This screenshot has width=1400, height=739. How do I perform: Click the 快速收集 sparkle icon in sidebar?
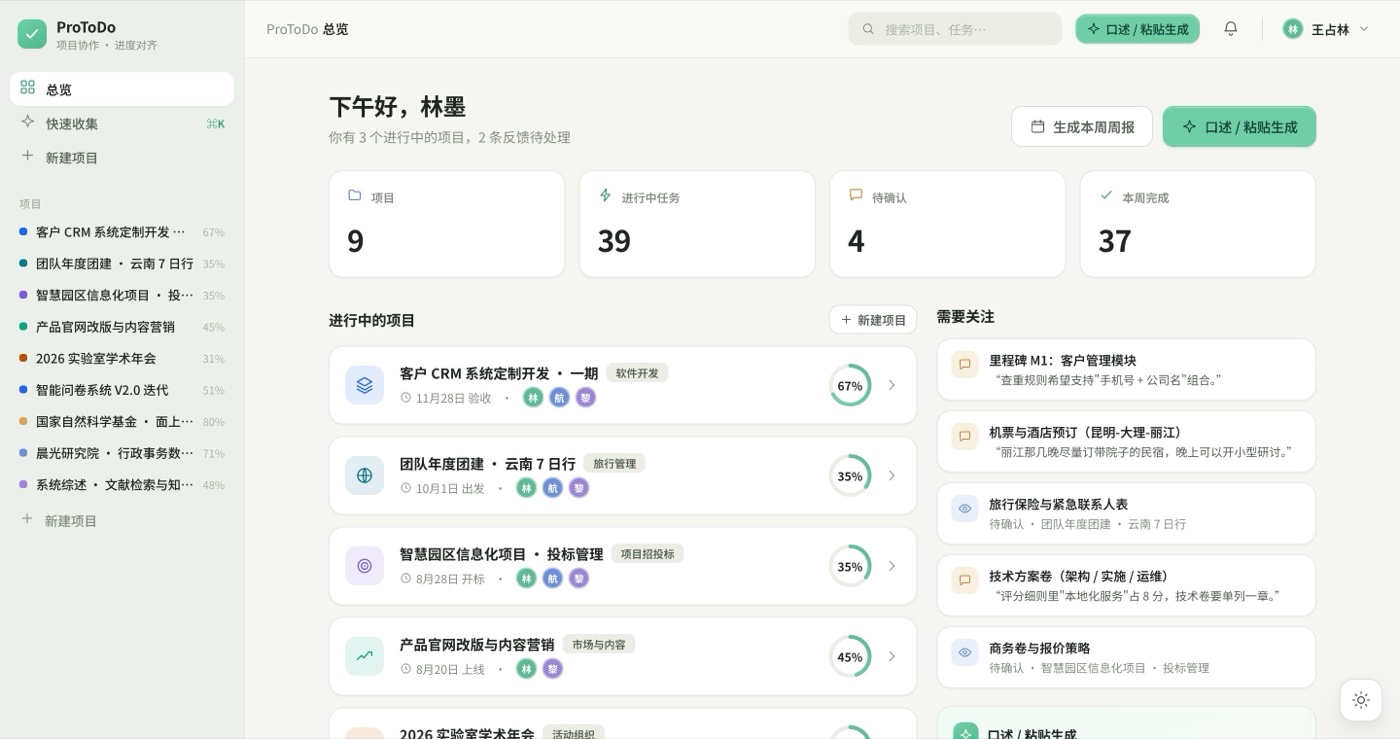27,122
